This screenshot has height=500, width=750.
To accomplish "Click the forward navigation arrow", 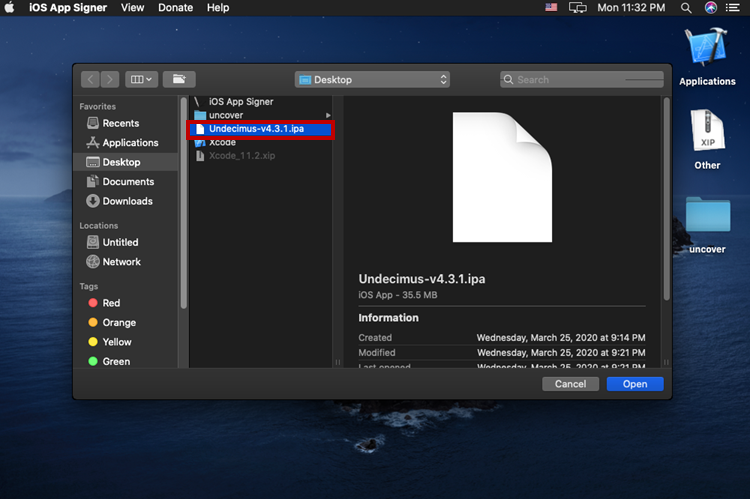I will tap(110, 79).
